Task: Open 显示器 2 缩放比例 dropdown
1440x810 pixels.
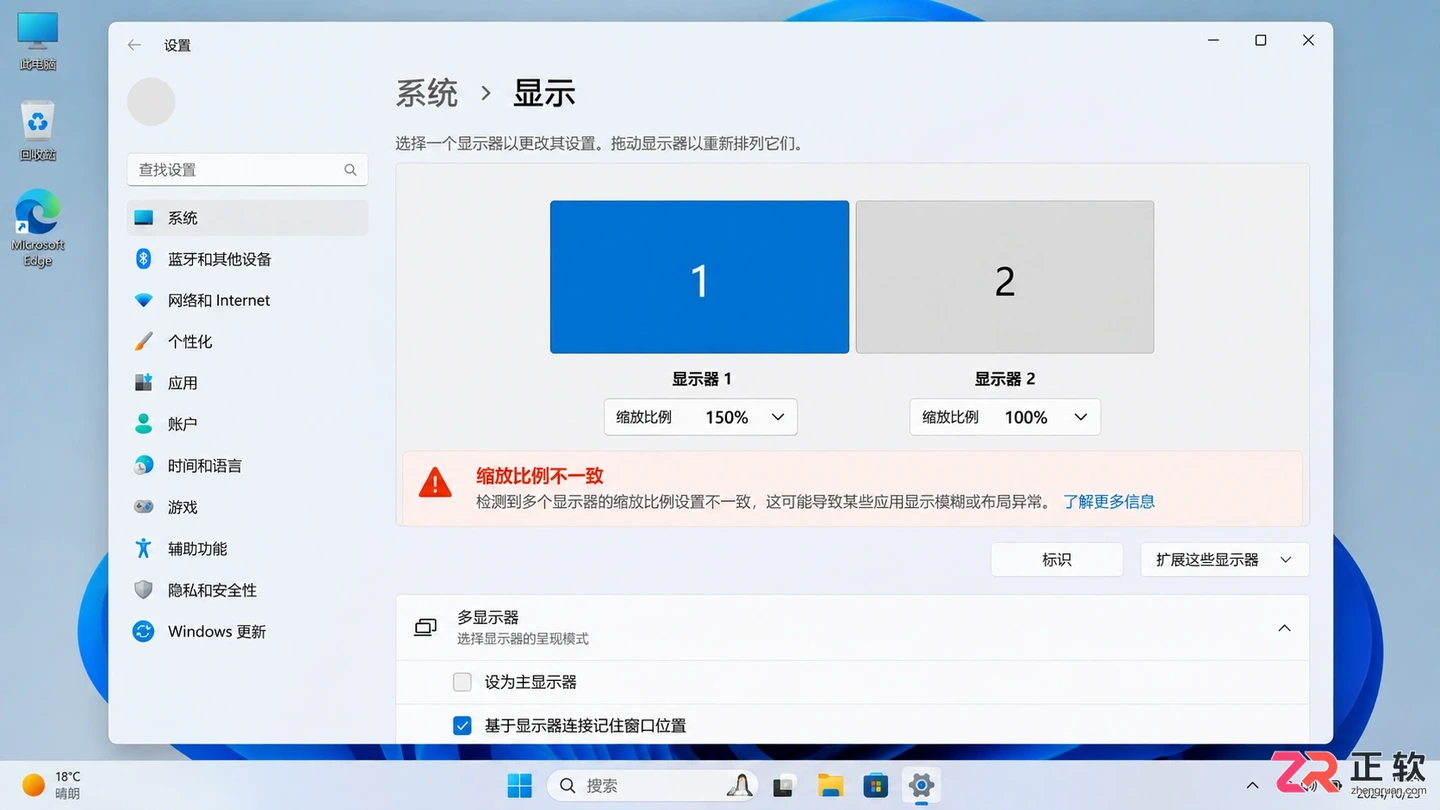Action: tap(1005, 417)
